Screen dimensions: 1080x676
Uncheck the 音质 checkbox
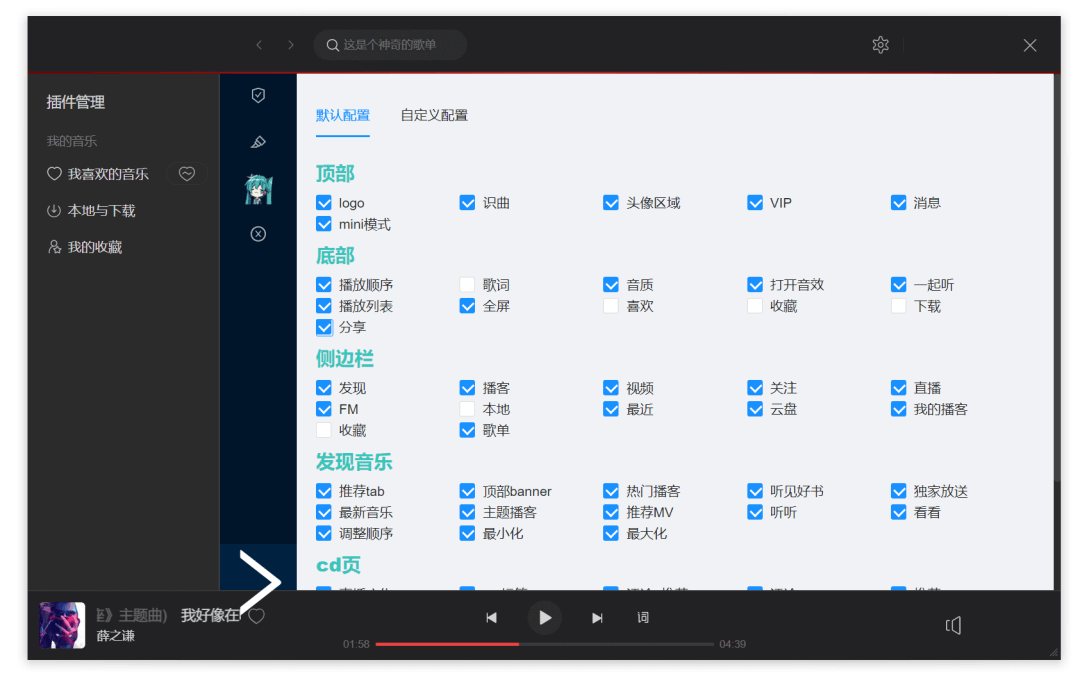611,285
